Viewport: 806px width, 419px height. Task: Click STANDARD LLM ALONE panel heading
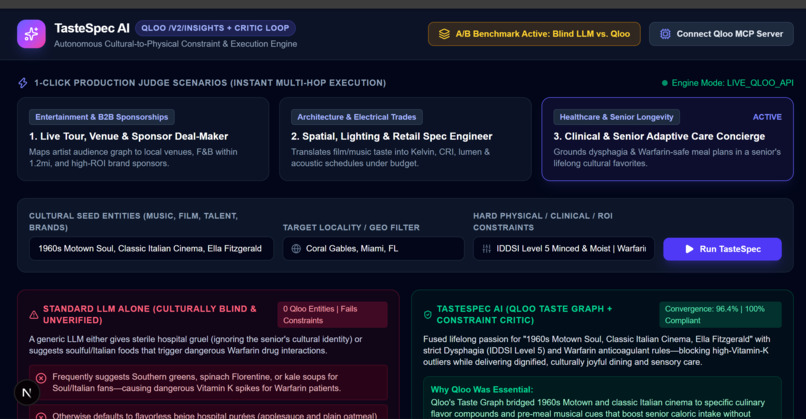(x=150, y=315)
